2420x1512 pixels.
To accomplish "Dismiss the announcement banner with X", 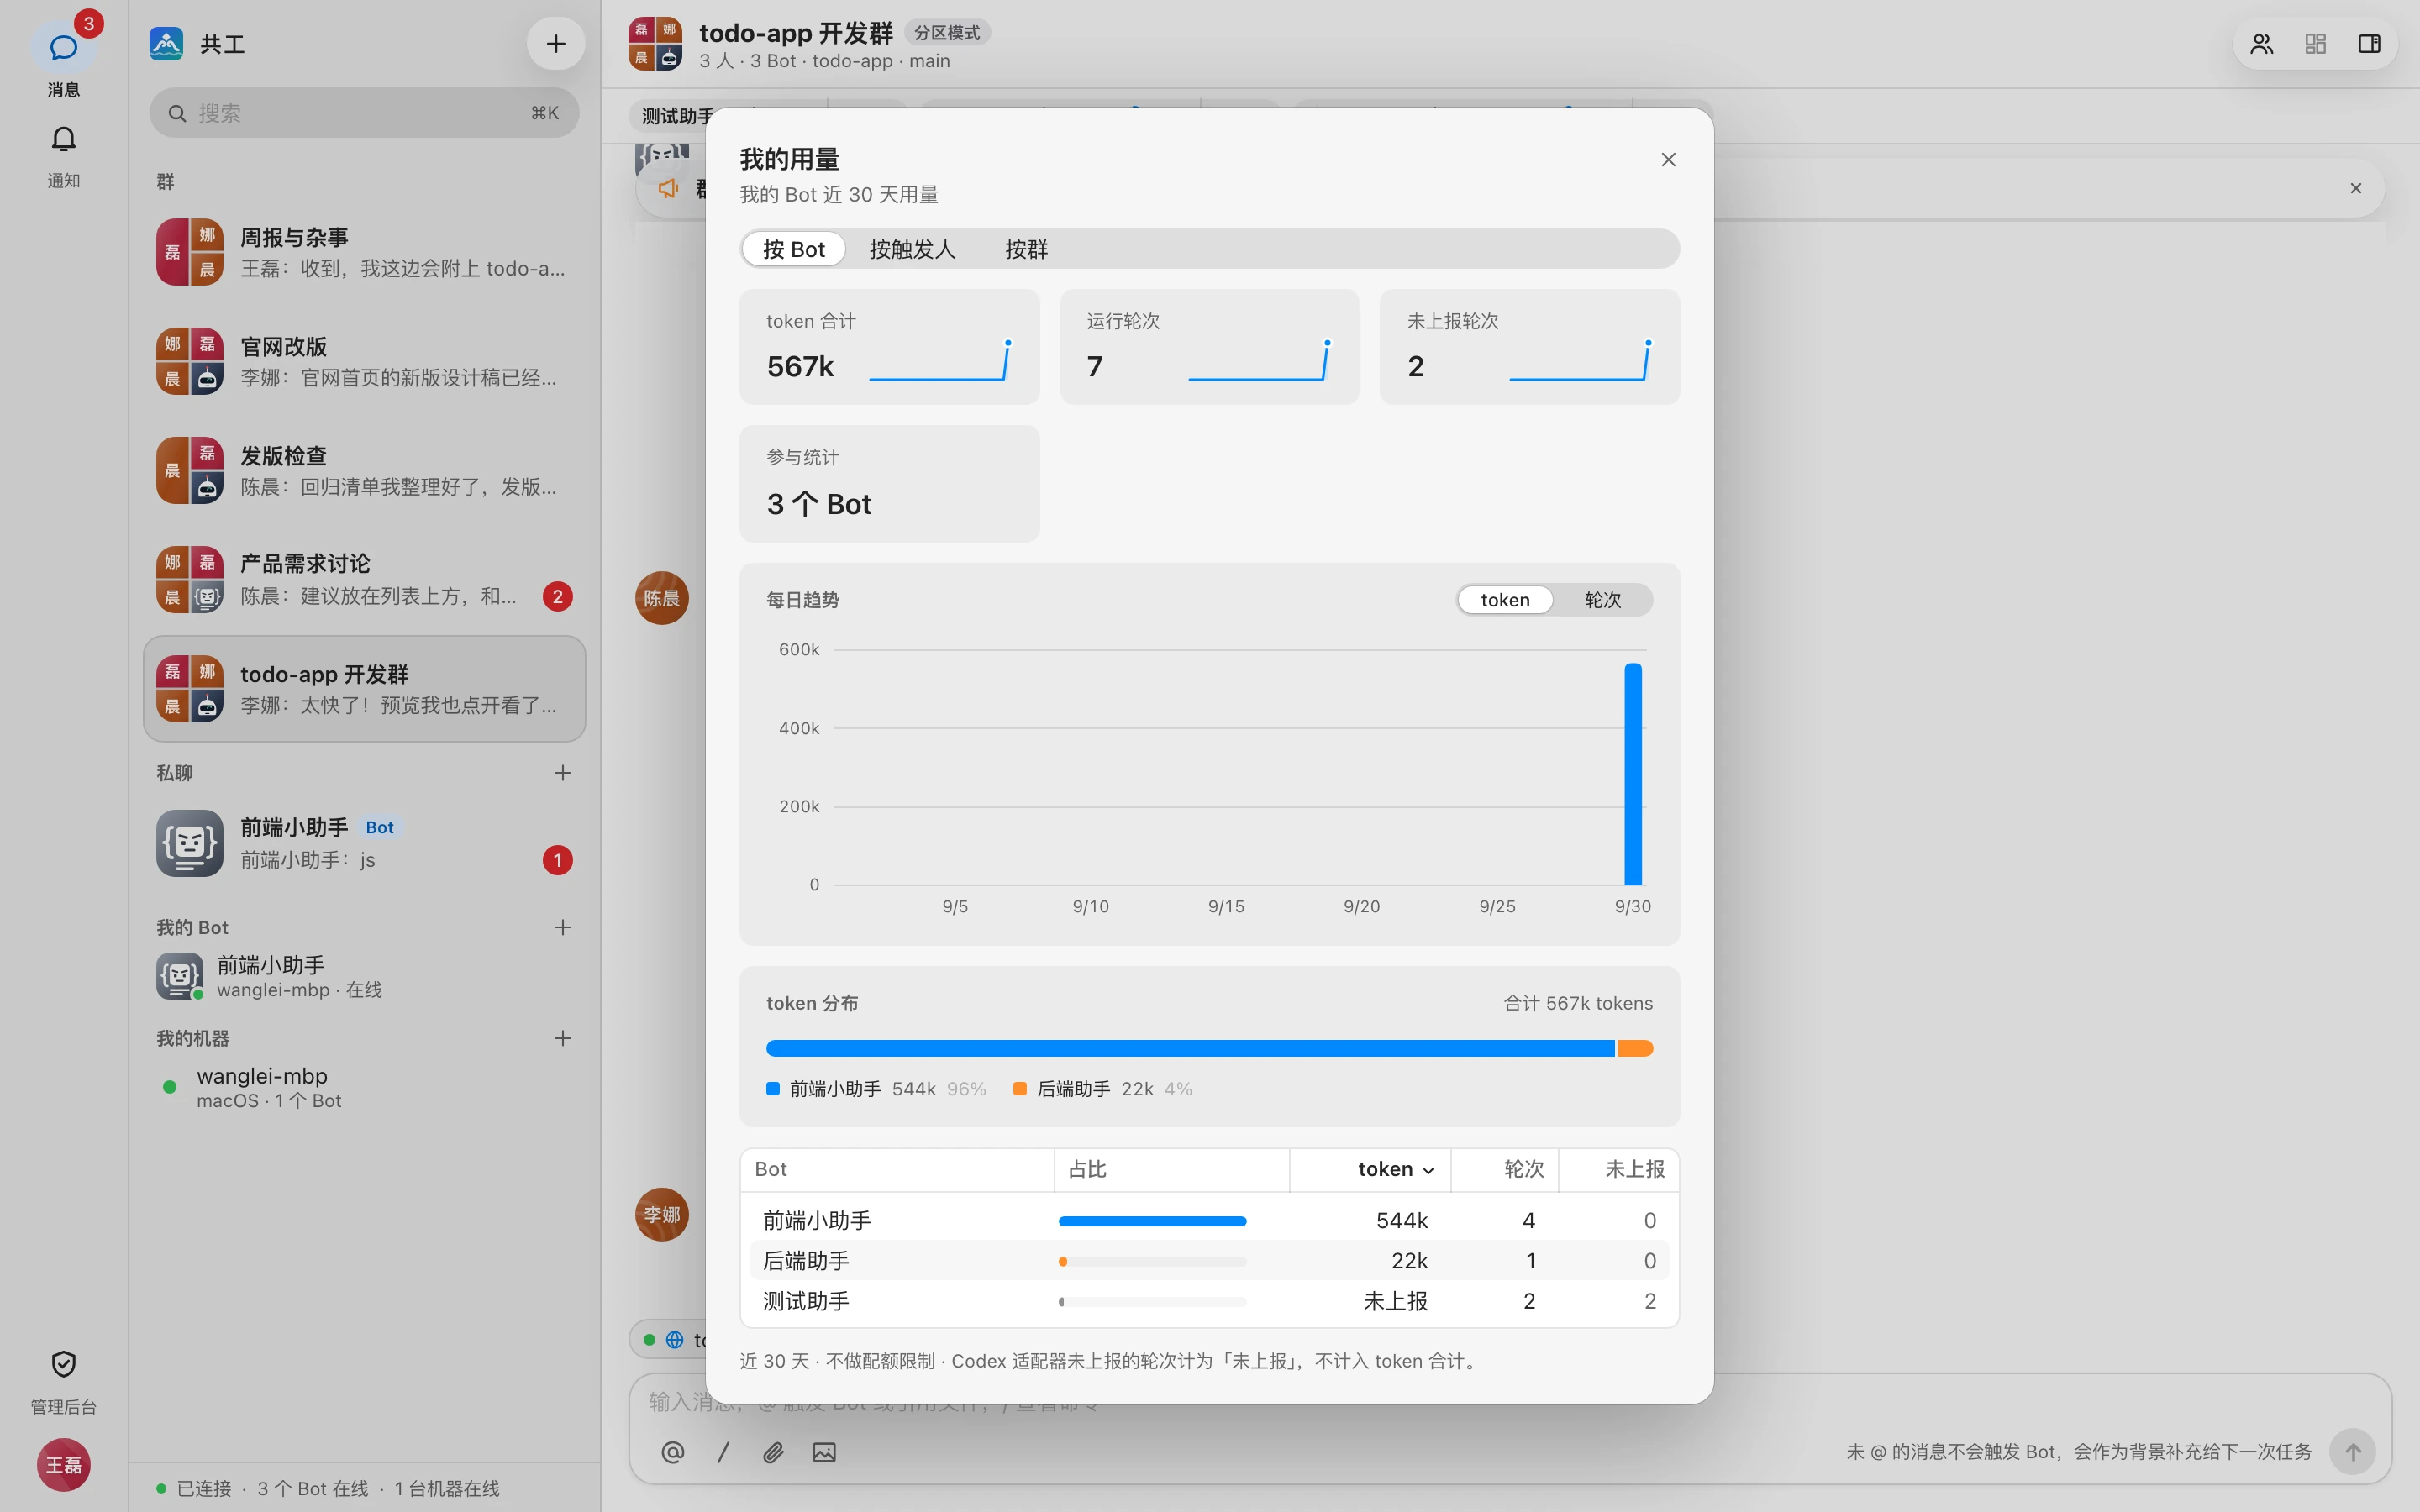I will (x=2356, y=188).
